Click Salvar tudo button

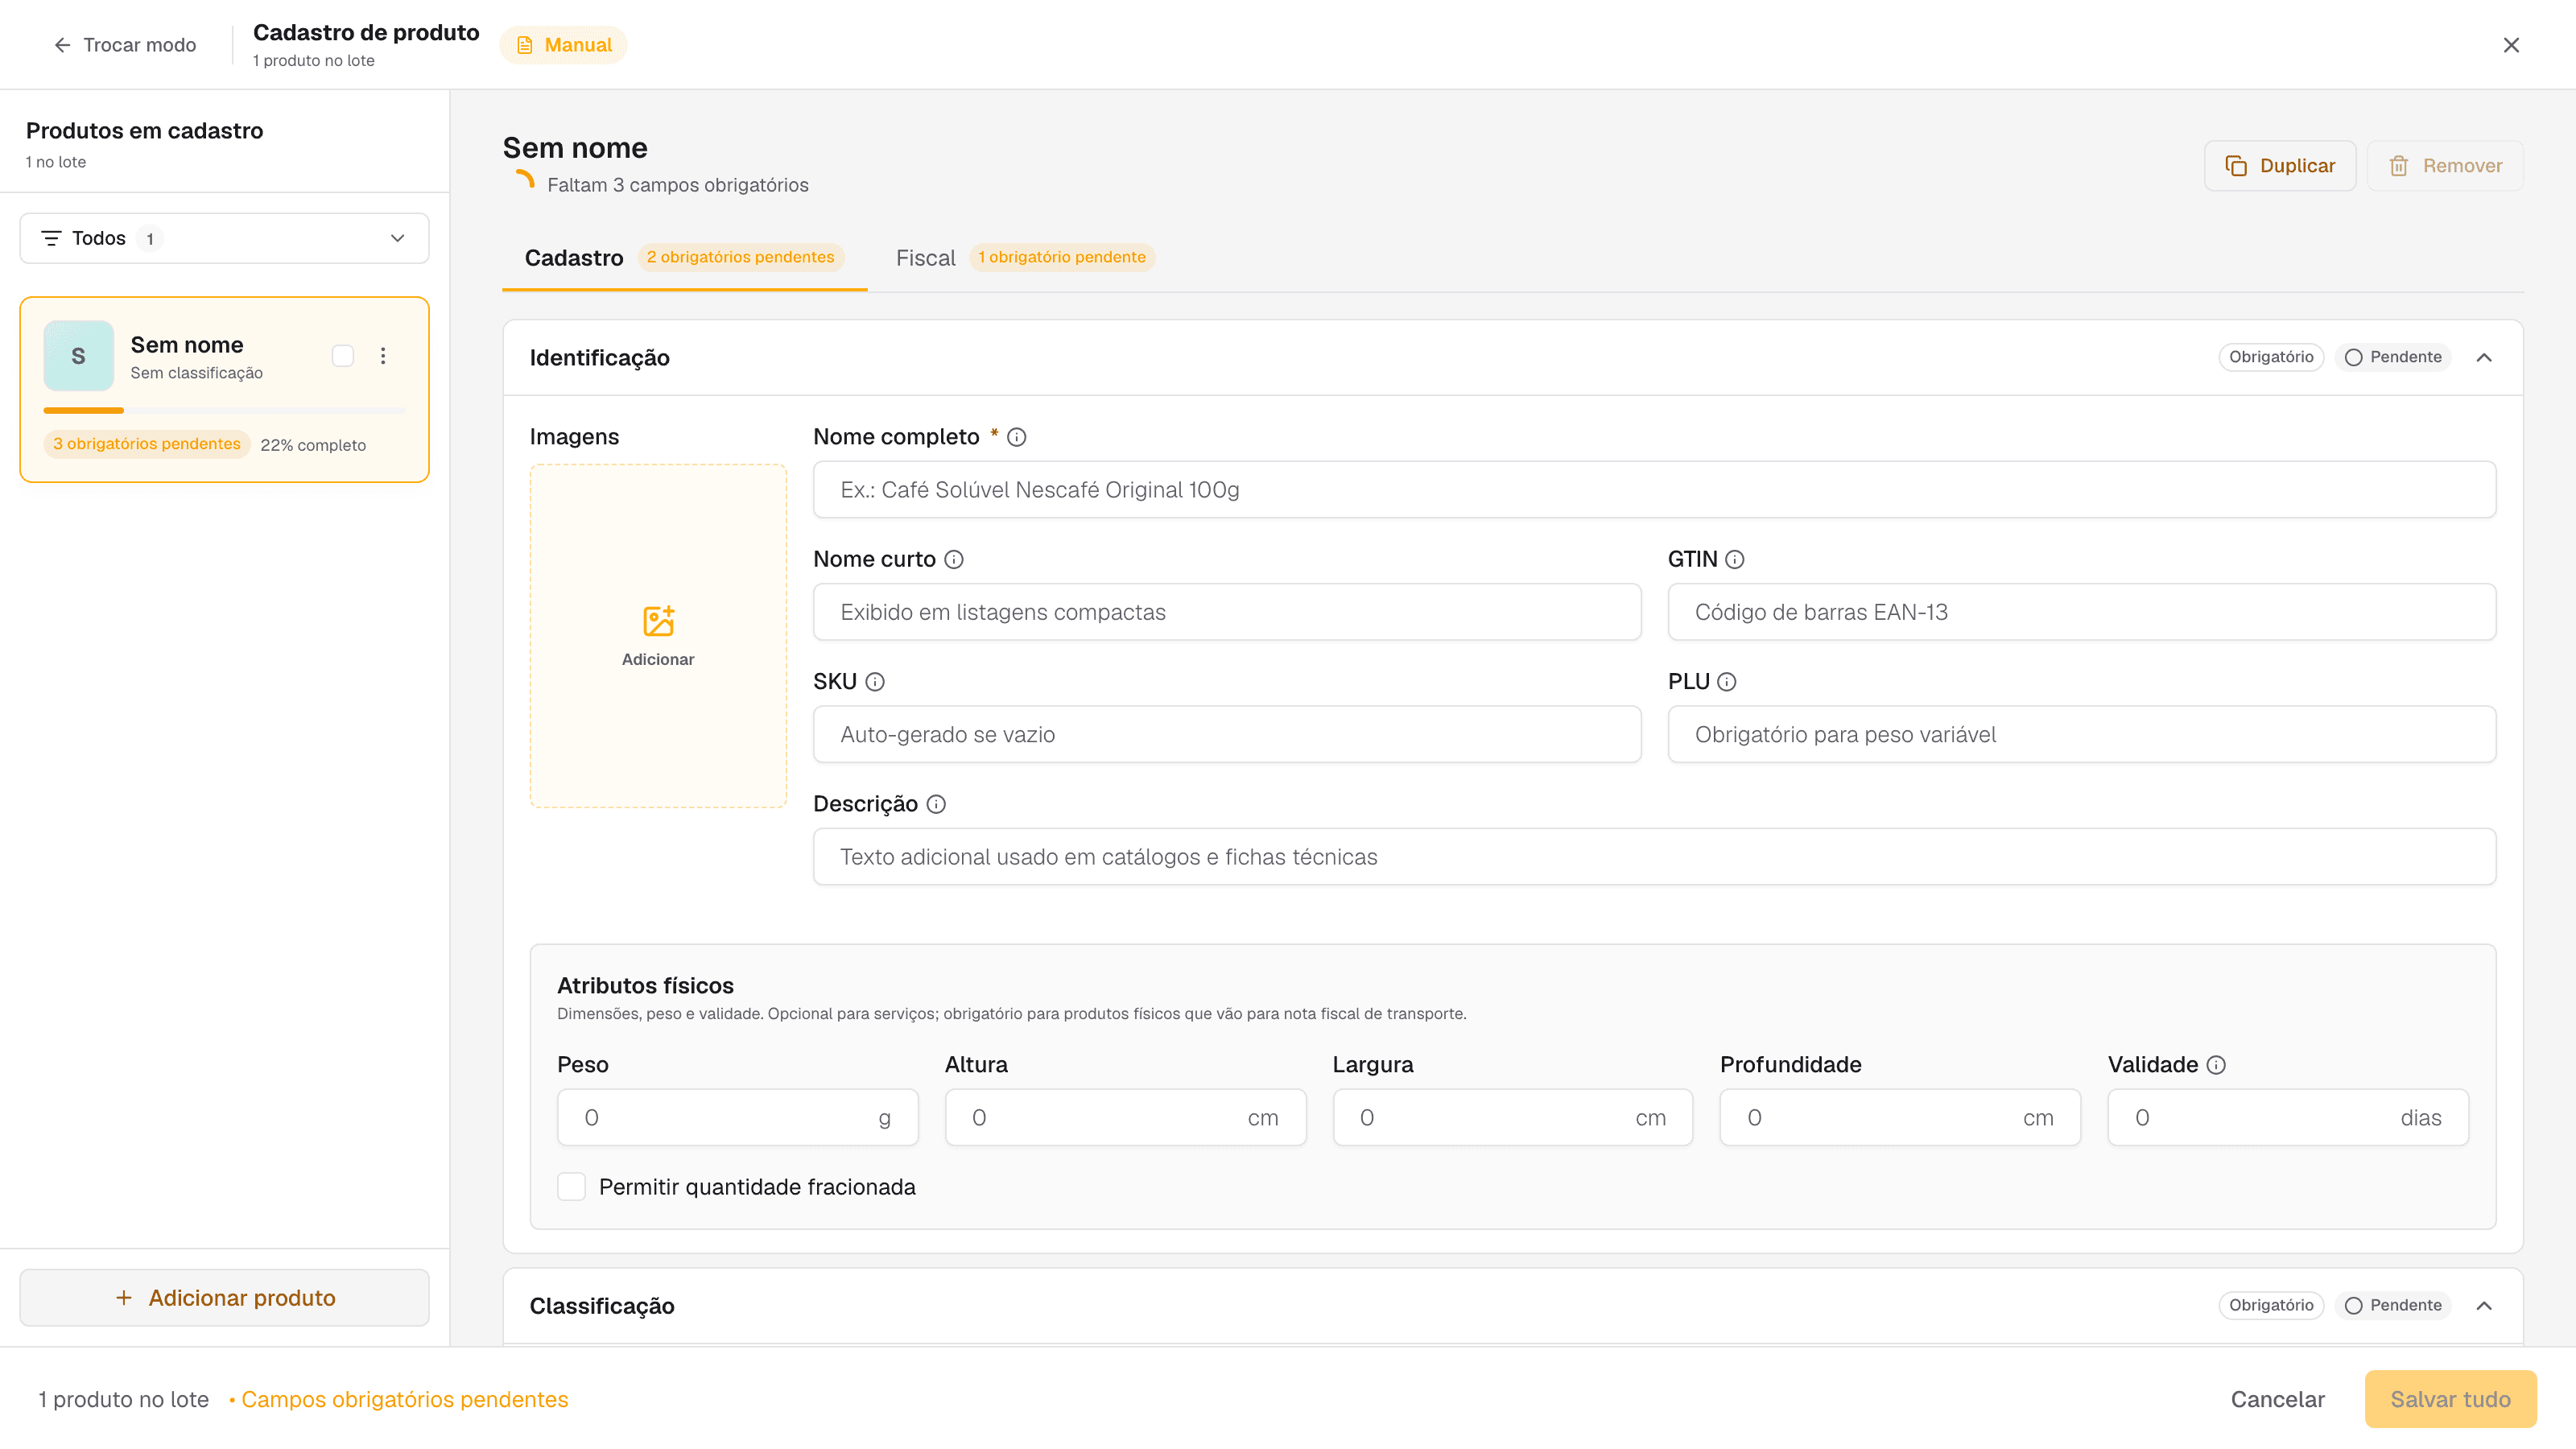(x=2450, y=1400)
